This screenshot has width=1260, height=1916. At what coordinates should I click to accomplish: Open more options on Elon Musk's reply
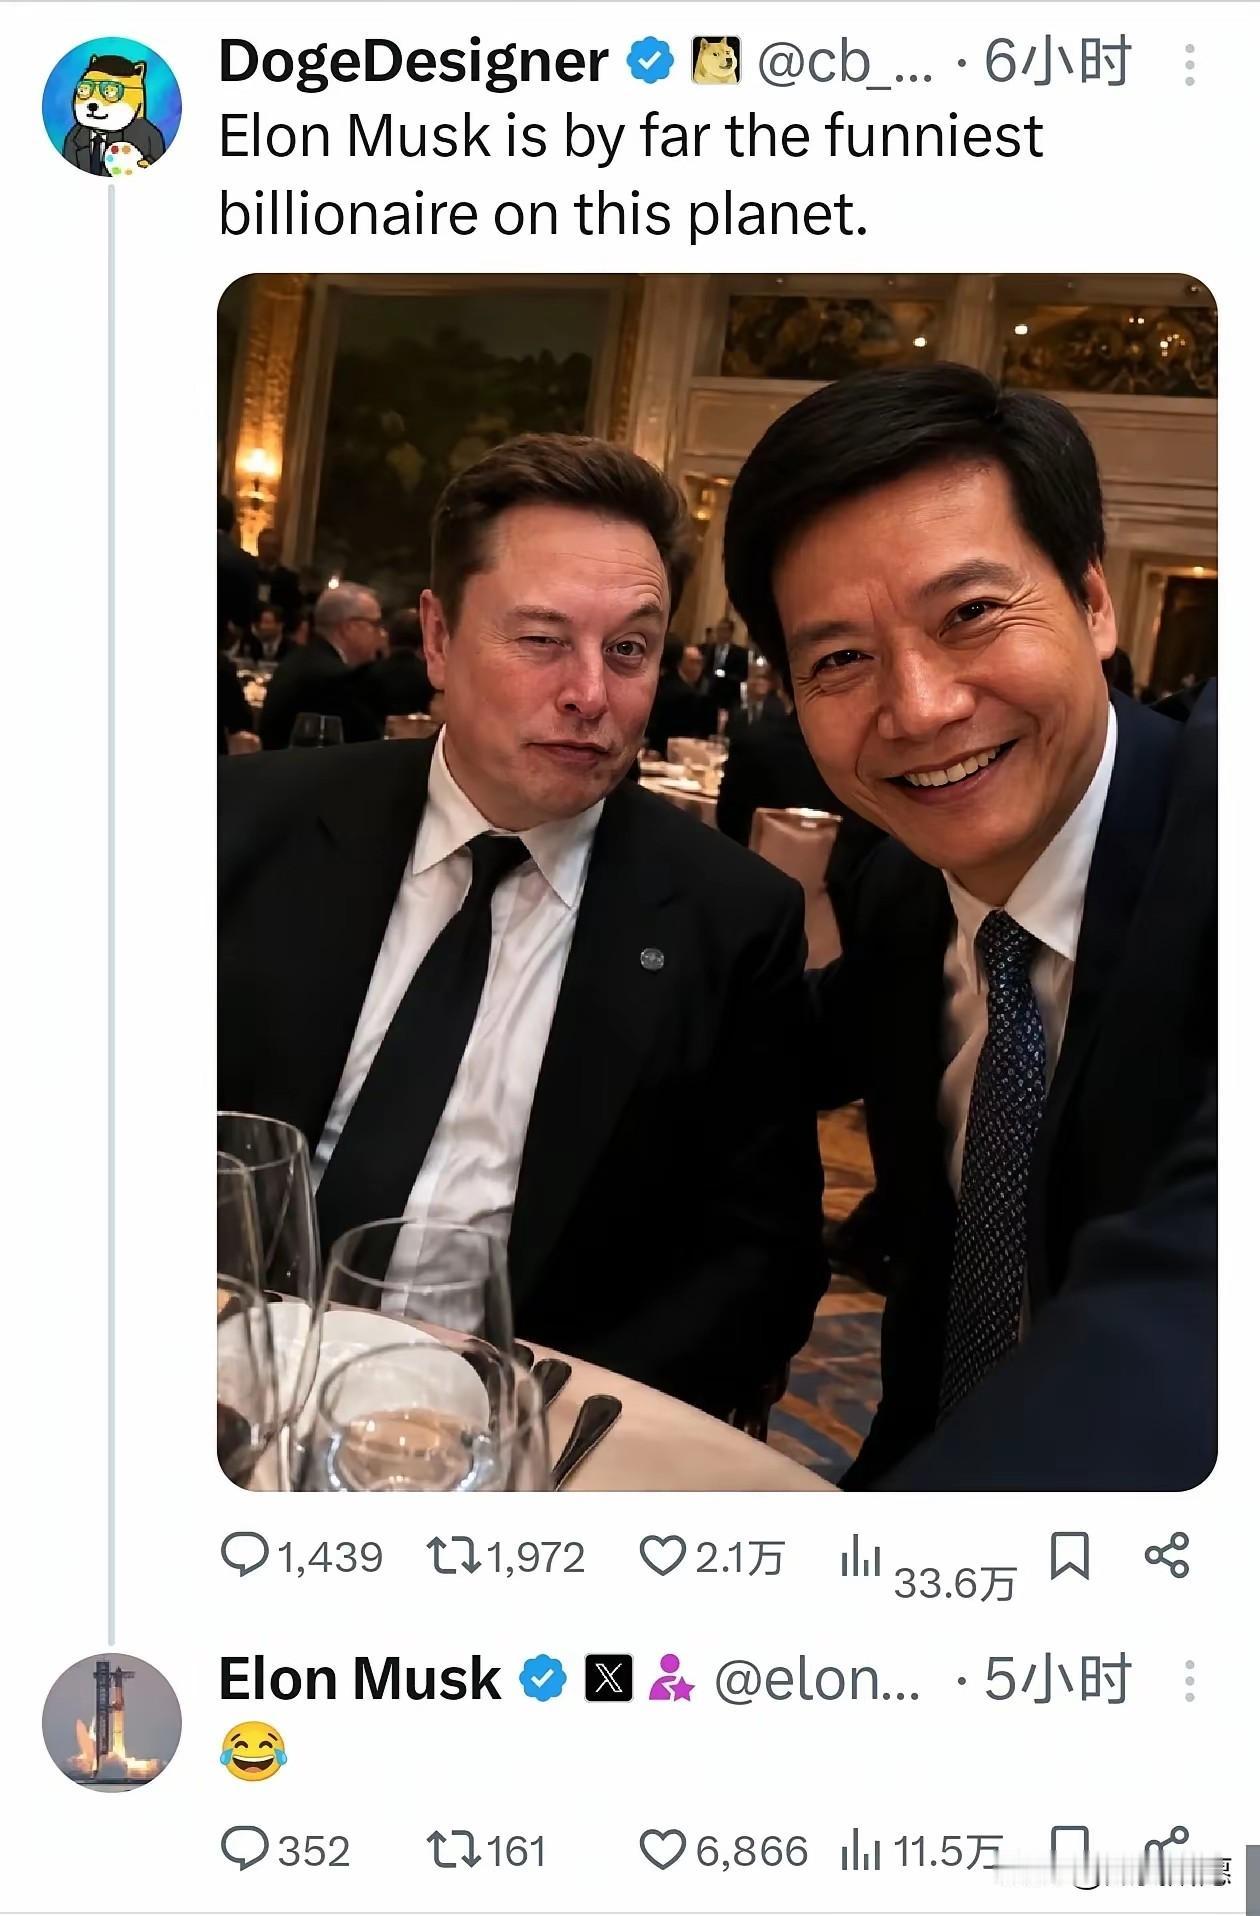[1189, 1681]
